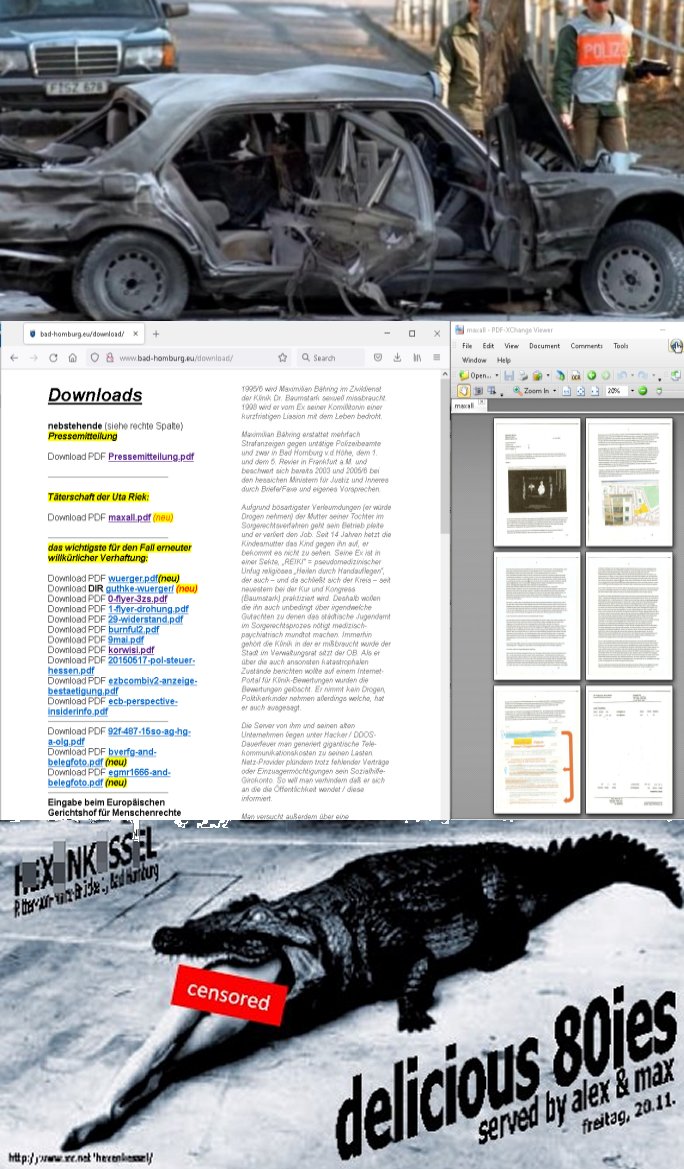This screenshot has width=684, height=1169.
Task: Click the Open button in PDF-XChange
Action: (x=475, y=376)
